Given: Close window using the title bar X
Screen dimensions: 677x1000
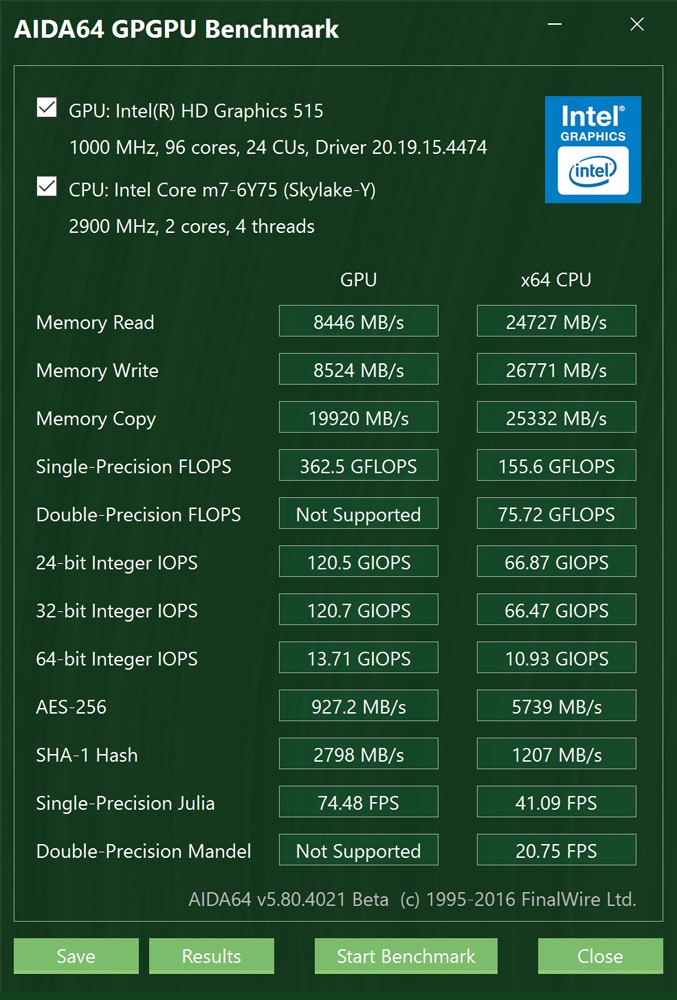Looking at the screenshot, I should [637, 24].
